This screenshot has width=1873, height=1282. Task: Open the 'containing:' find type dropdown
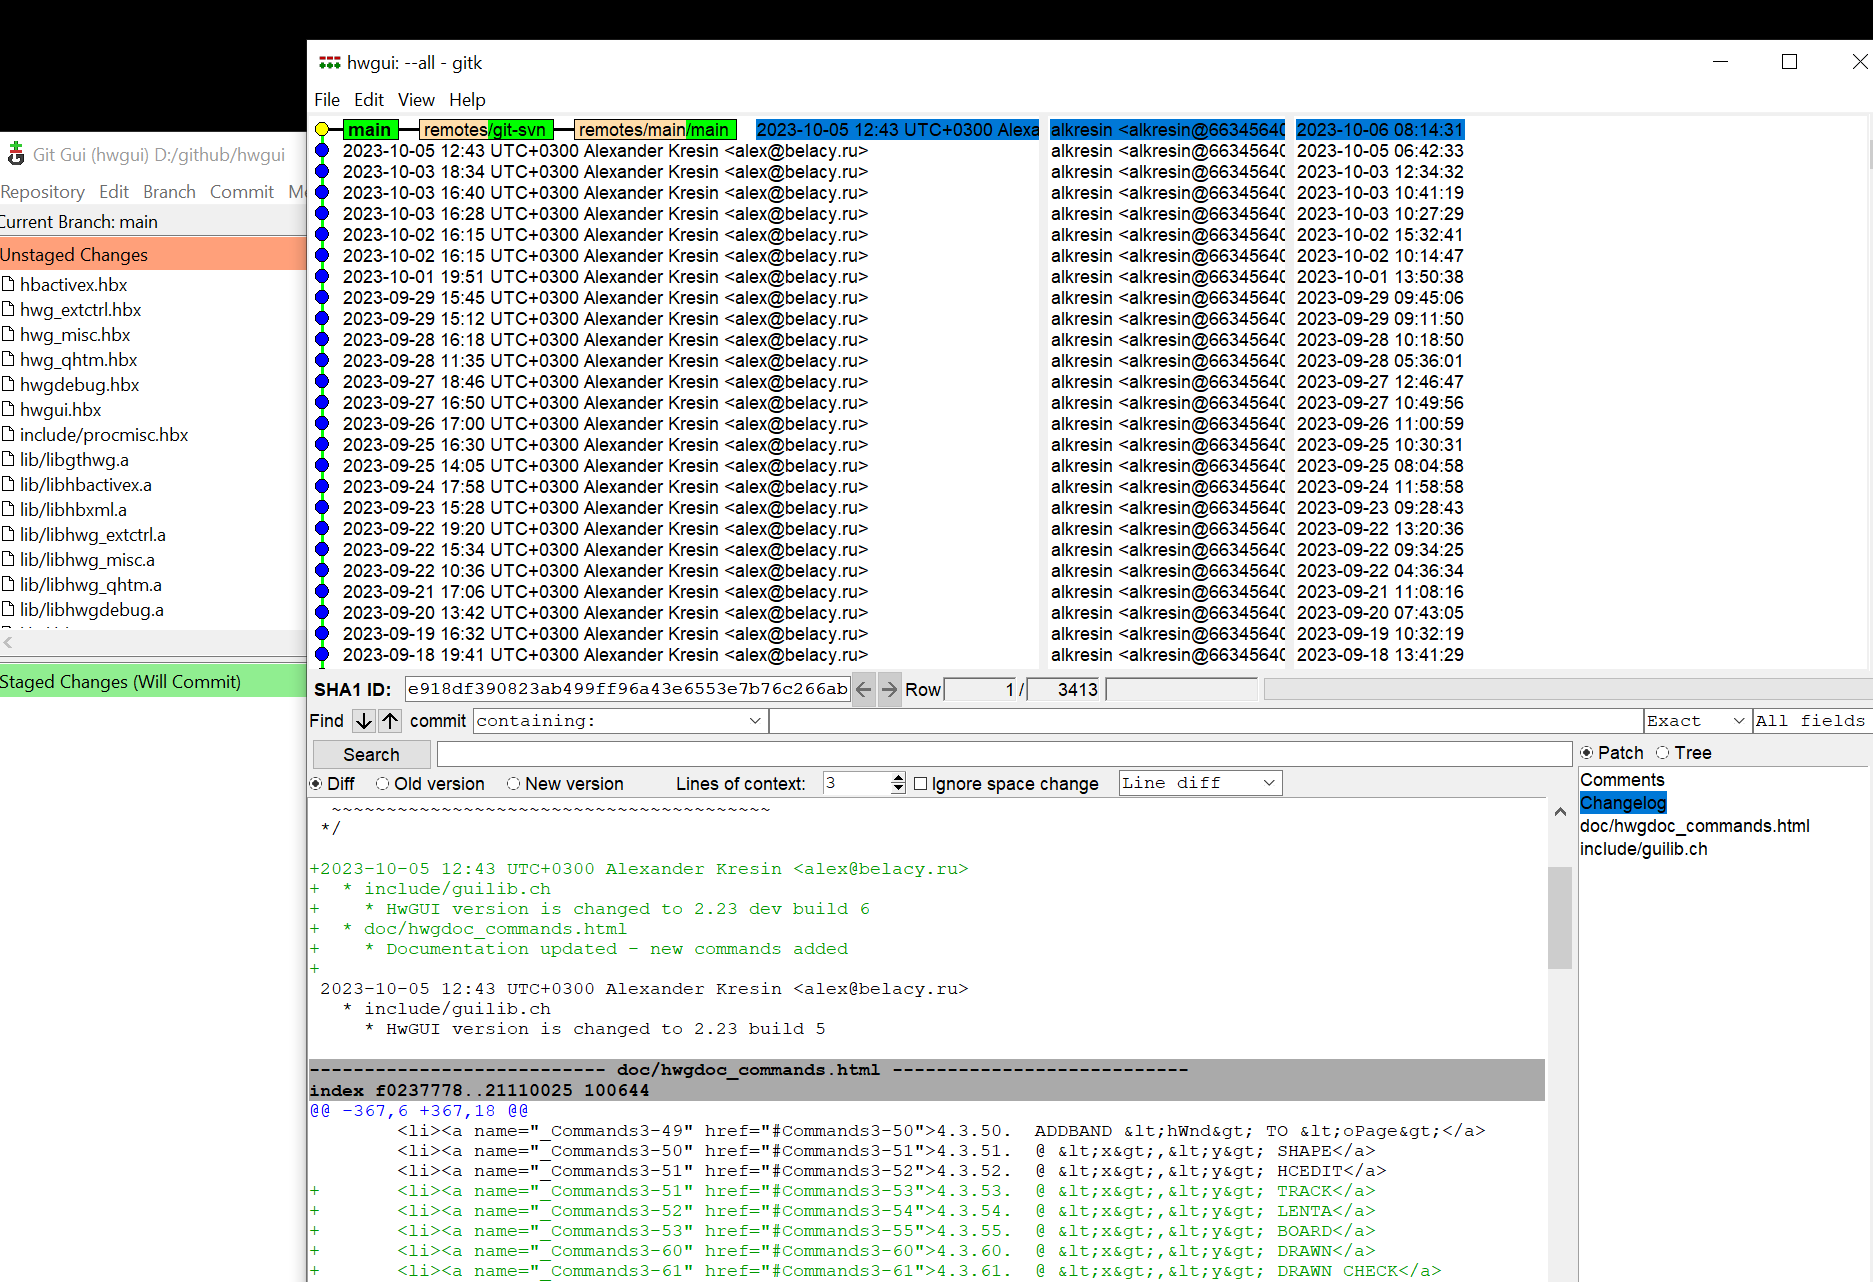tap(755, 721)
